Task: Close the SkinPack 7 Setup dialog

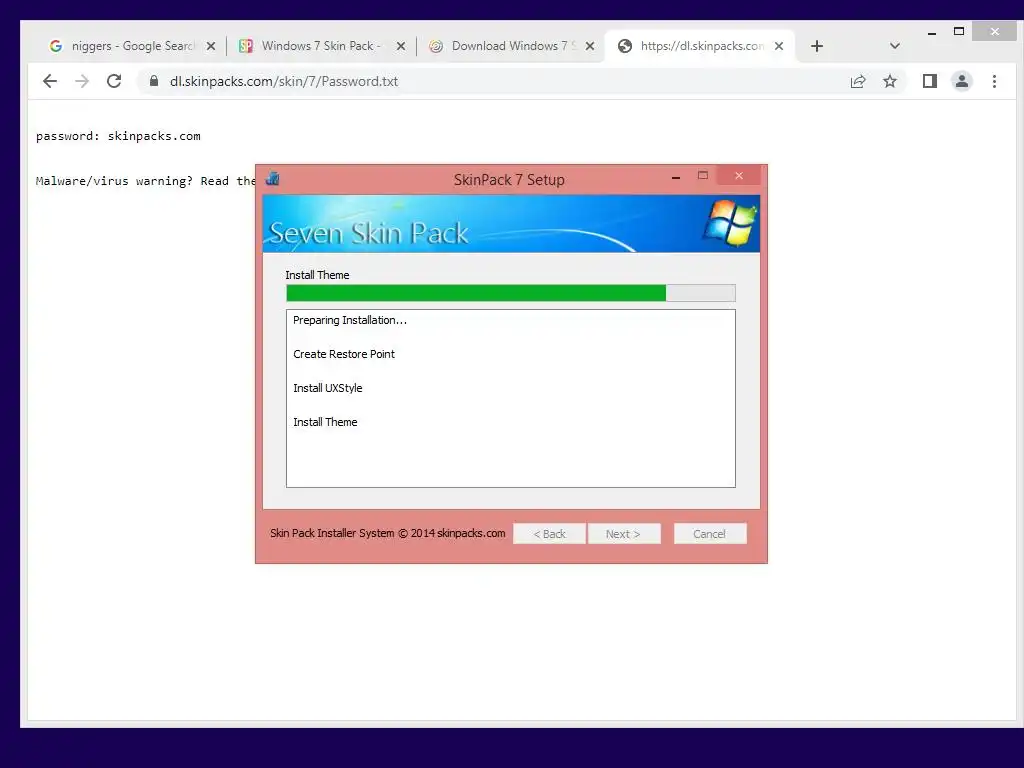Action: (739, 176)
